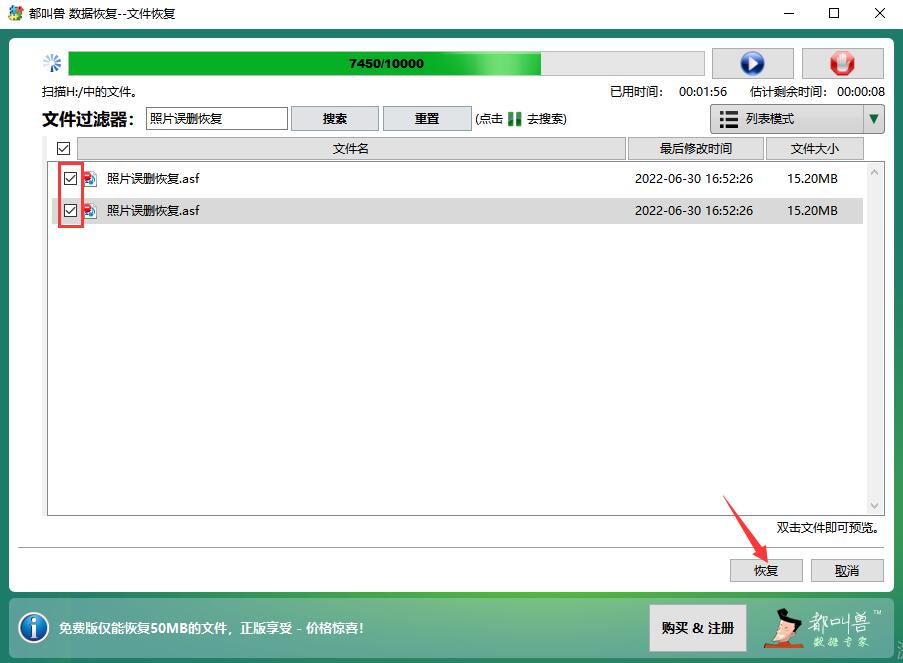Click the elapsed time value 00:01:56
This screenshot has width=903, height=663.
point(703,92)
